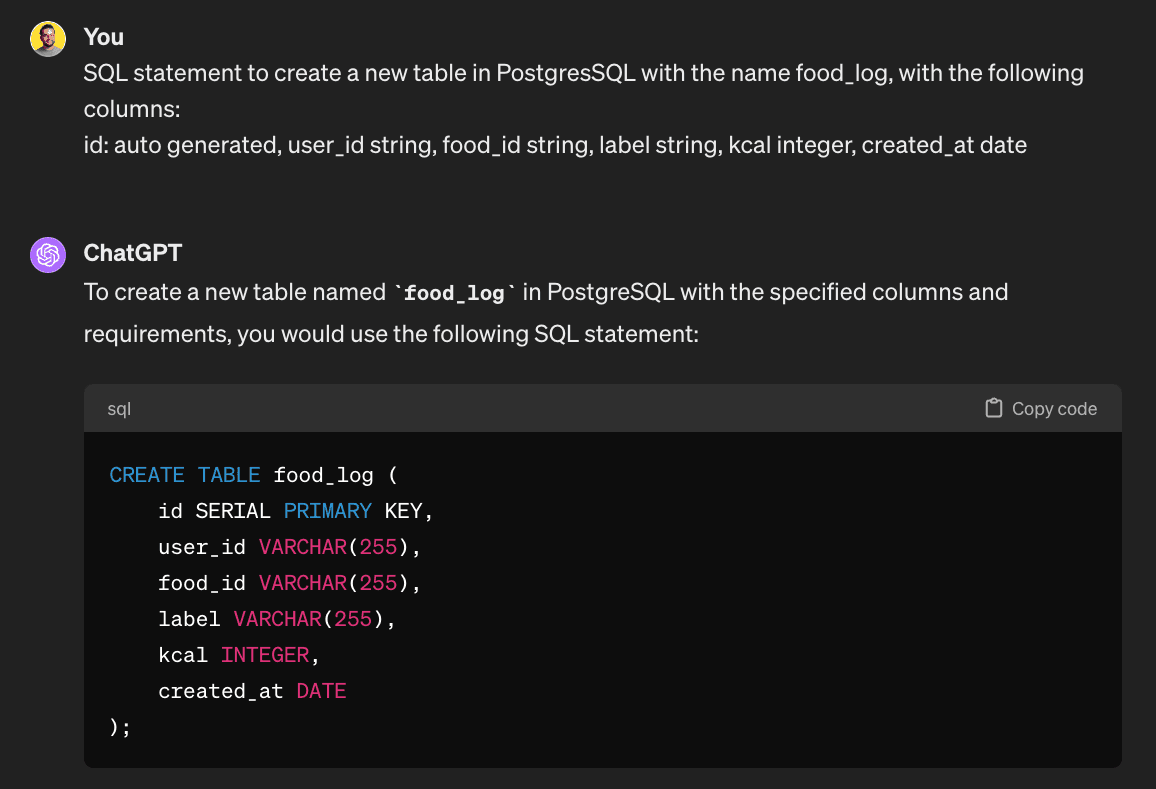Click the closing parenthesis semicolon line
The height and width of the screenshot is (789, 1156).
(120, 727)
